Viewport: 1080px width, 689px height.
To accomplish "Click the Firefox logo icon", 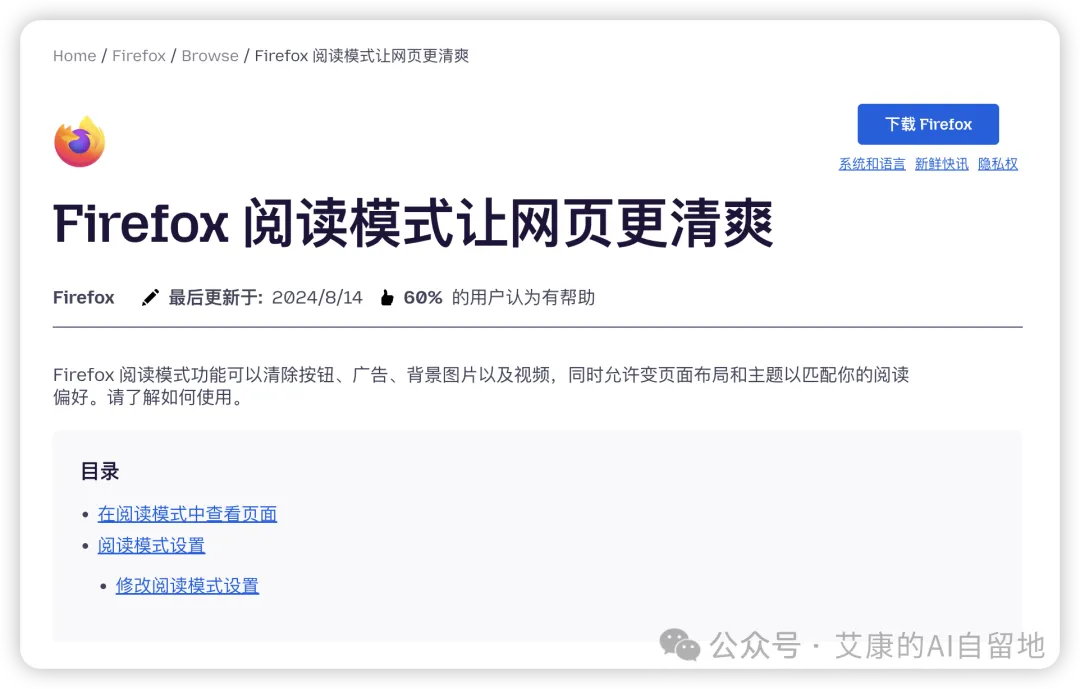I will point(80,141).
